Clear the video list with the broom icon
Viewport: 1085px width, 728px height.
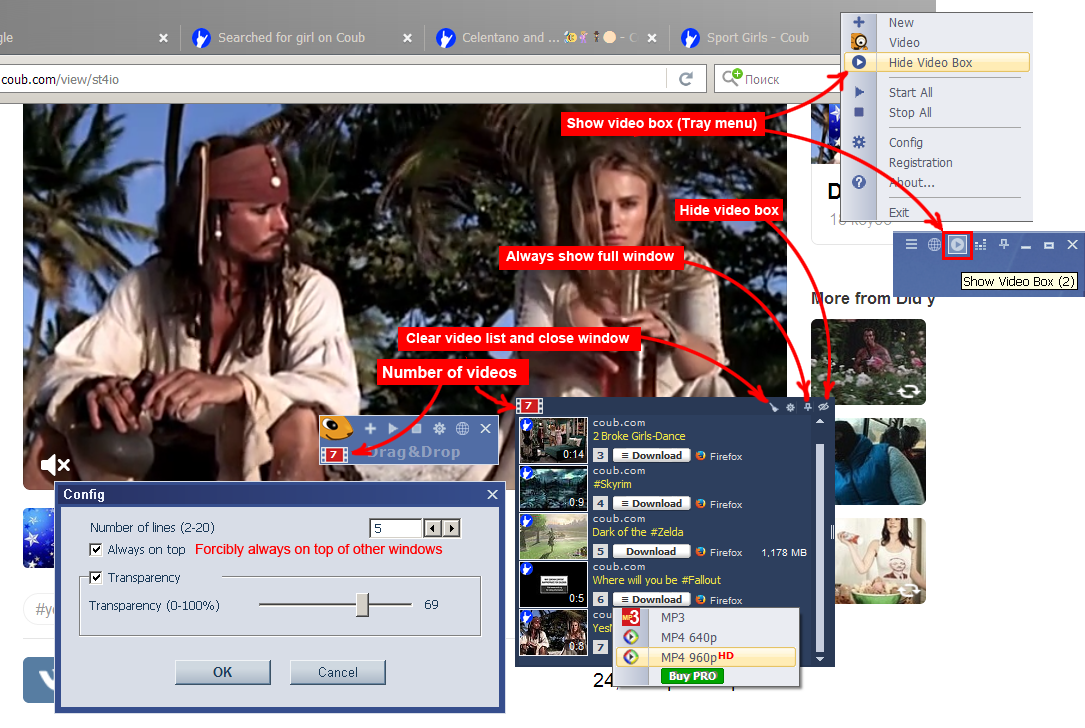pyautogui.click(x=773, y=407)
